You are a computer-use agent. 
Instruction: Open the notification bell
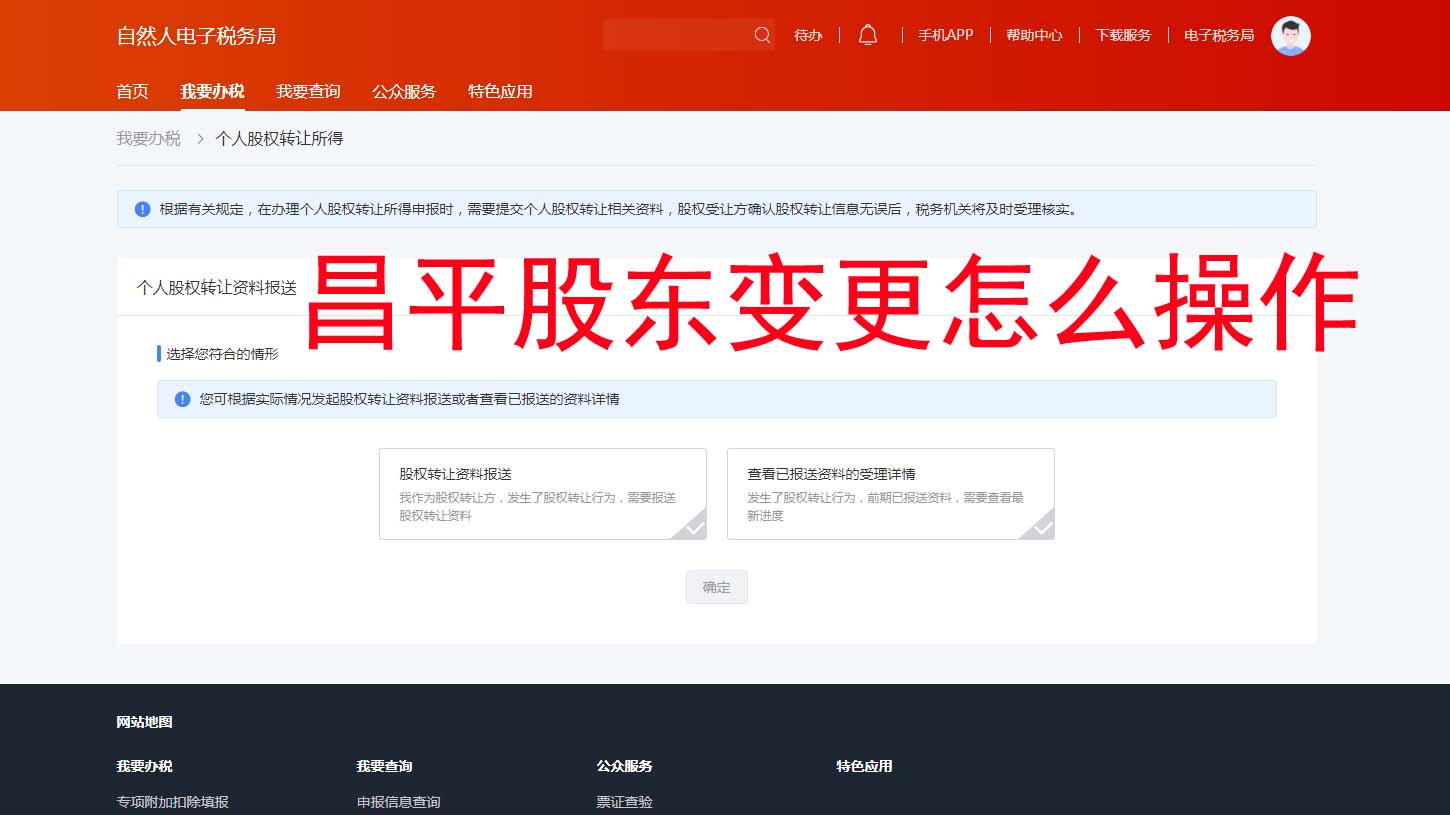(x=867, y=34)
